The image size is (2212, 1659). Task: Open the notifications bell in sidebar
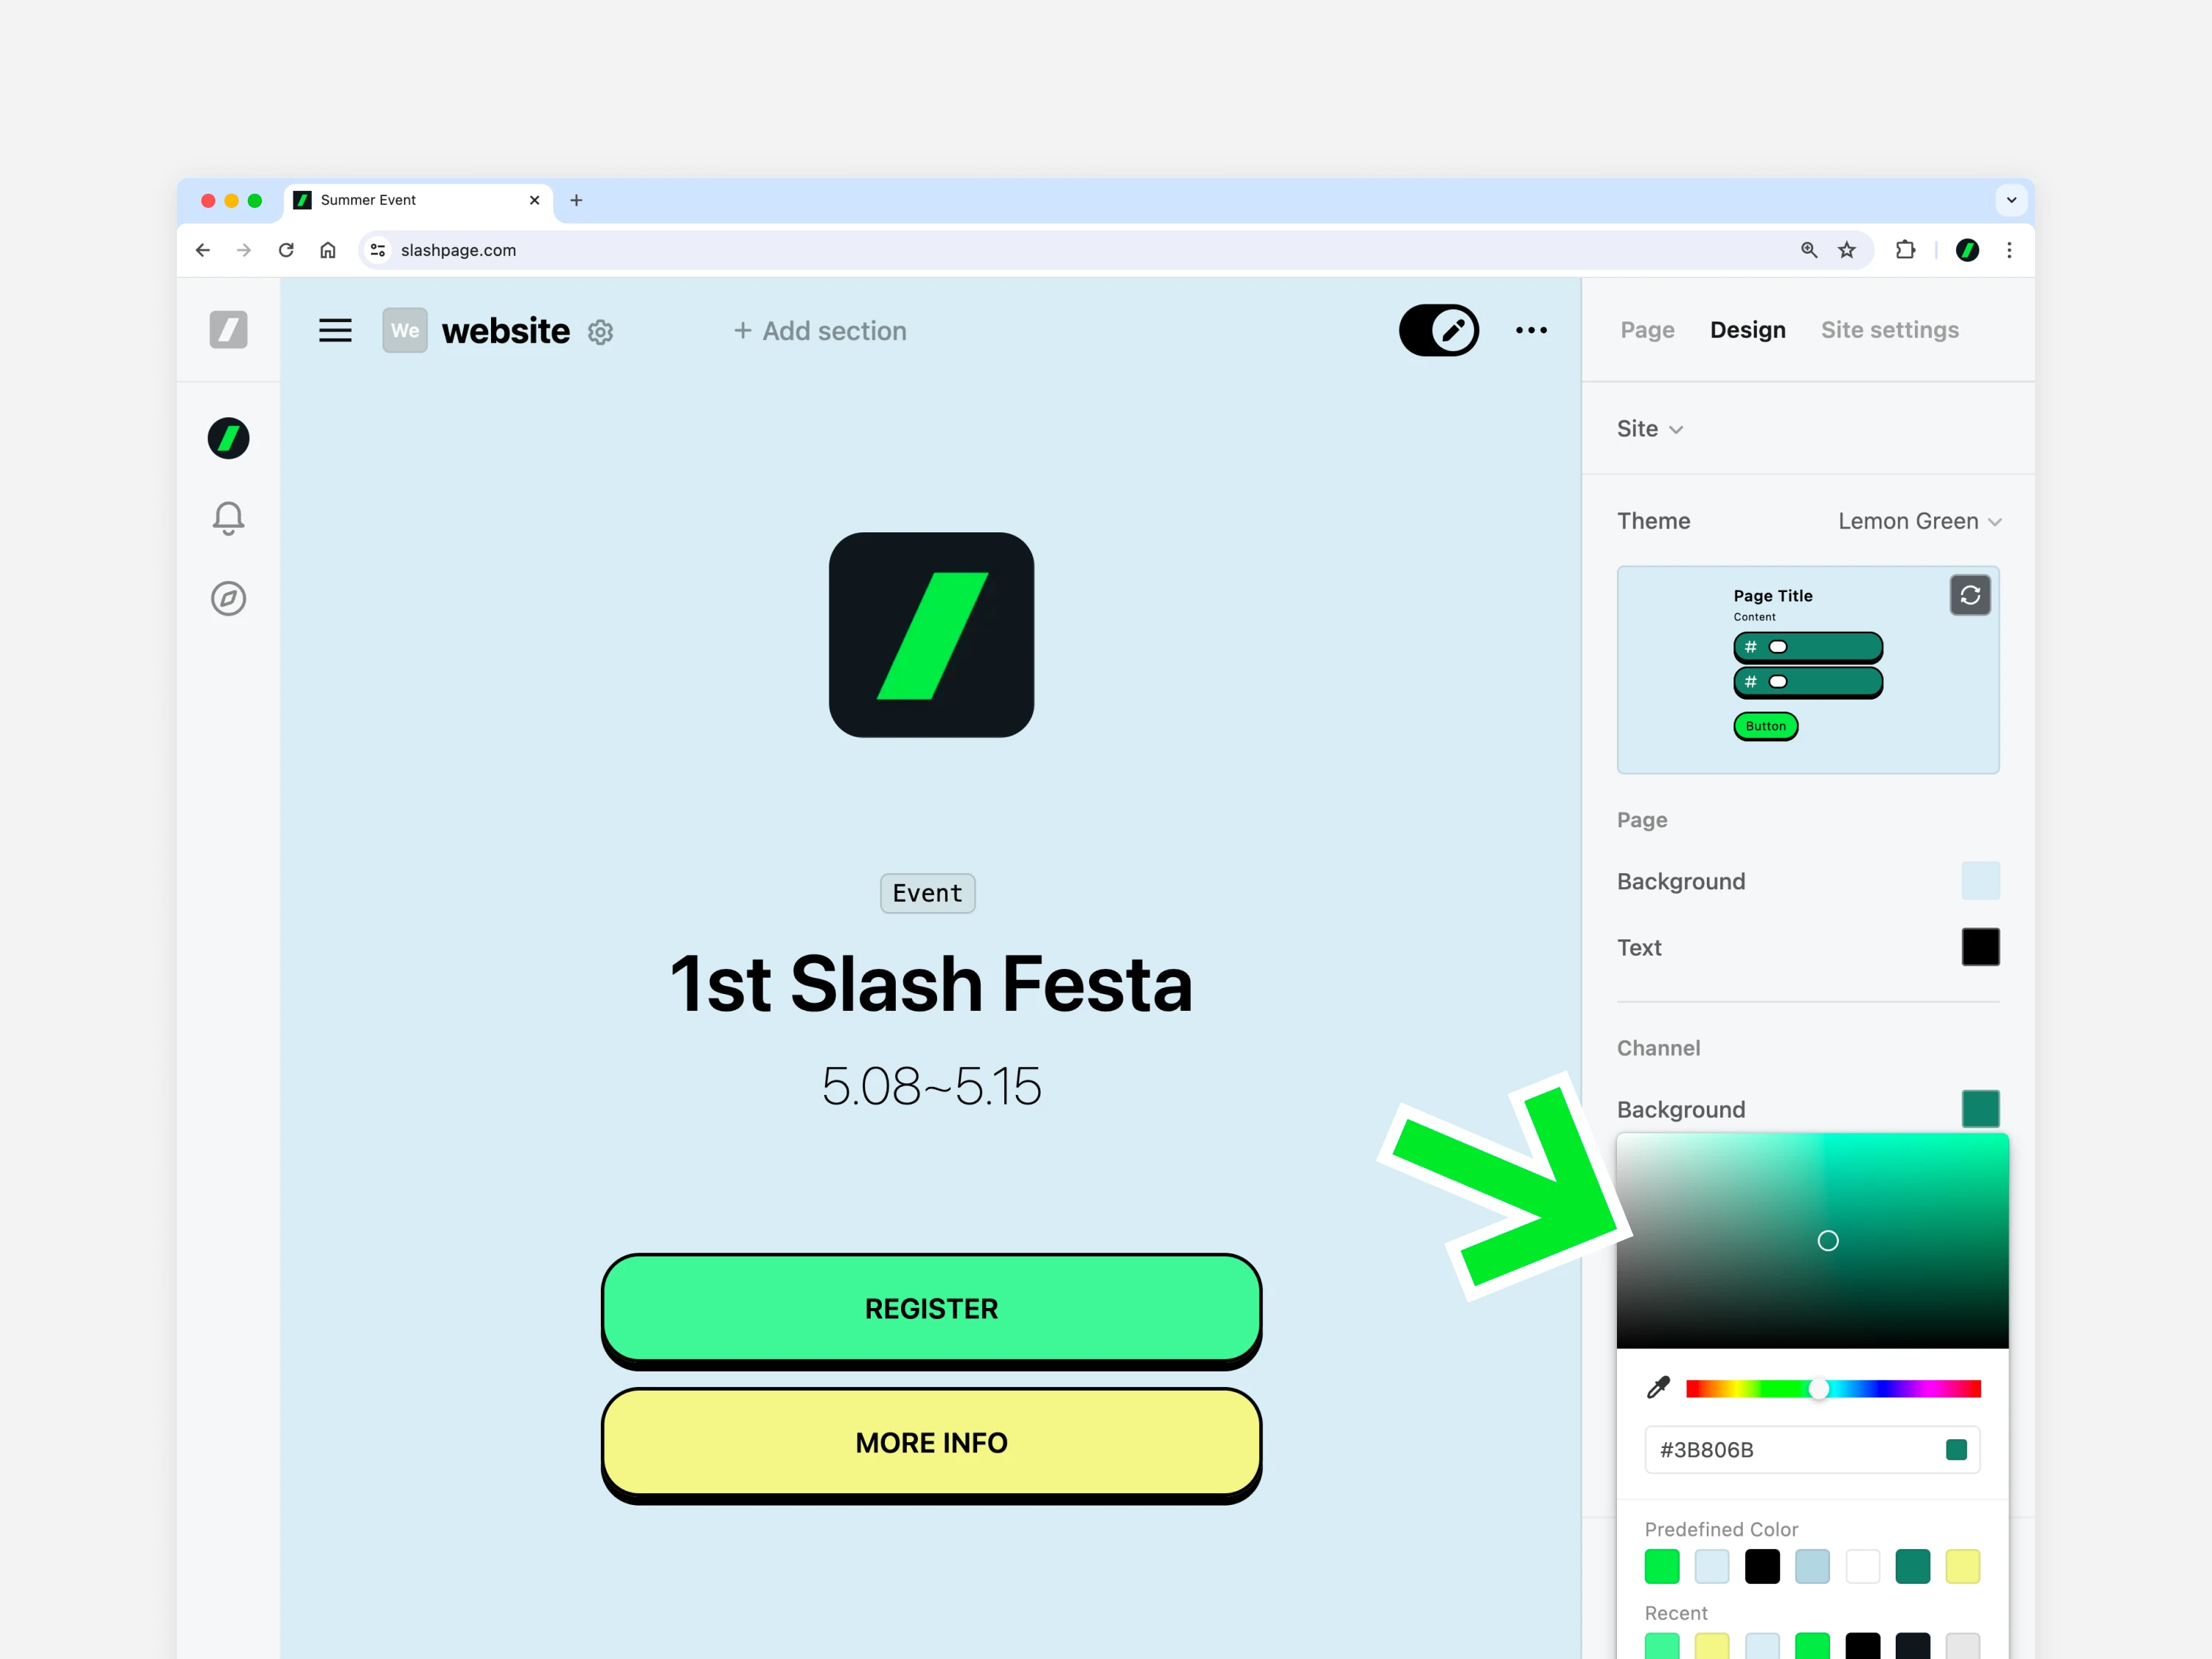(228, 517)
